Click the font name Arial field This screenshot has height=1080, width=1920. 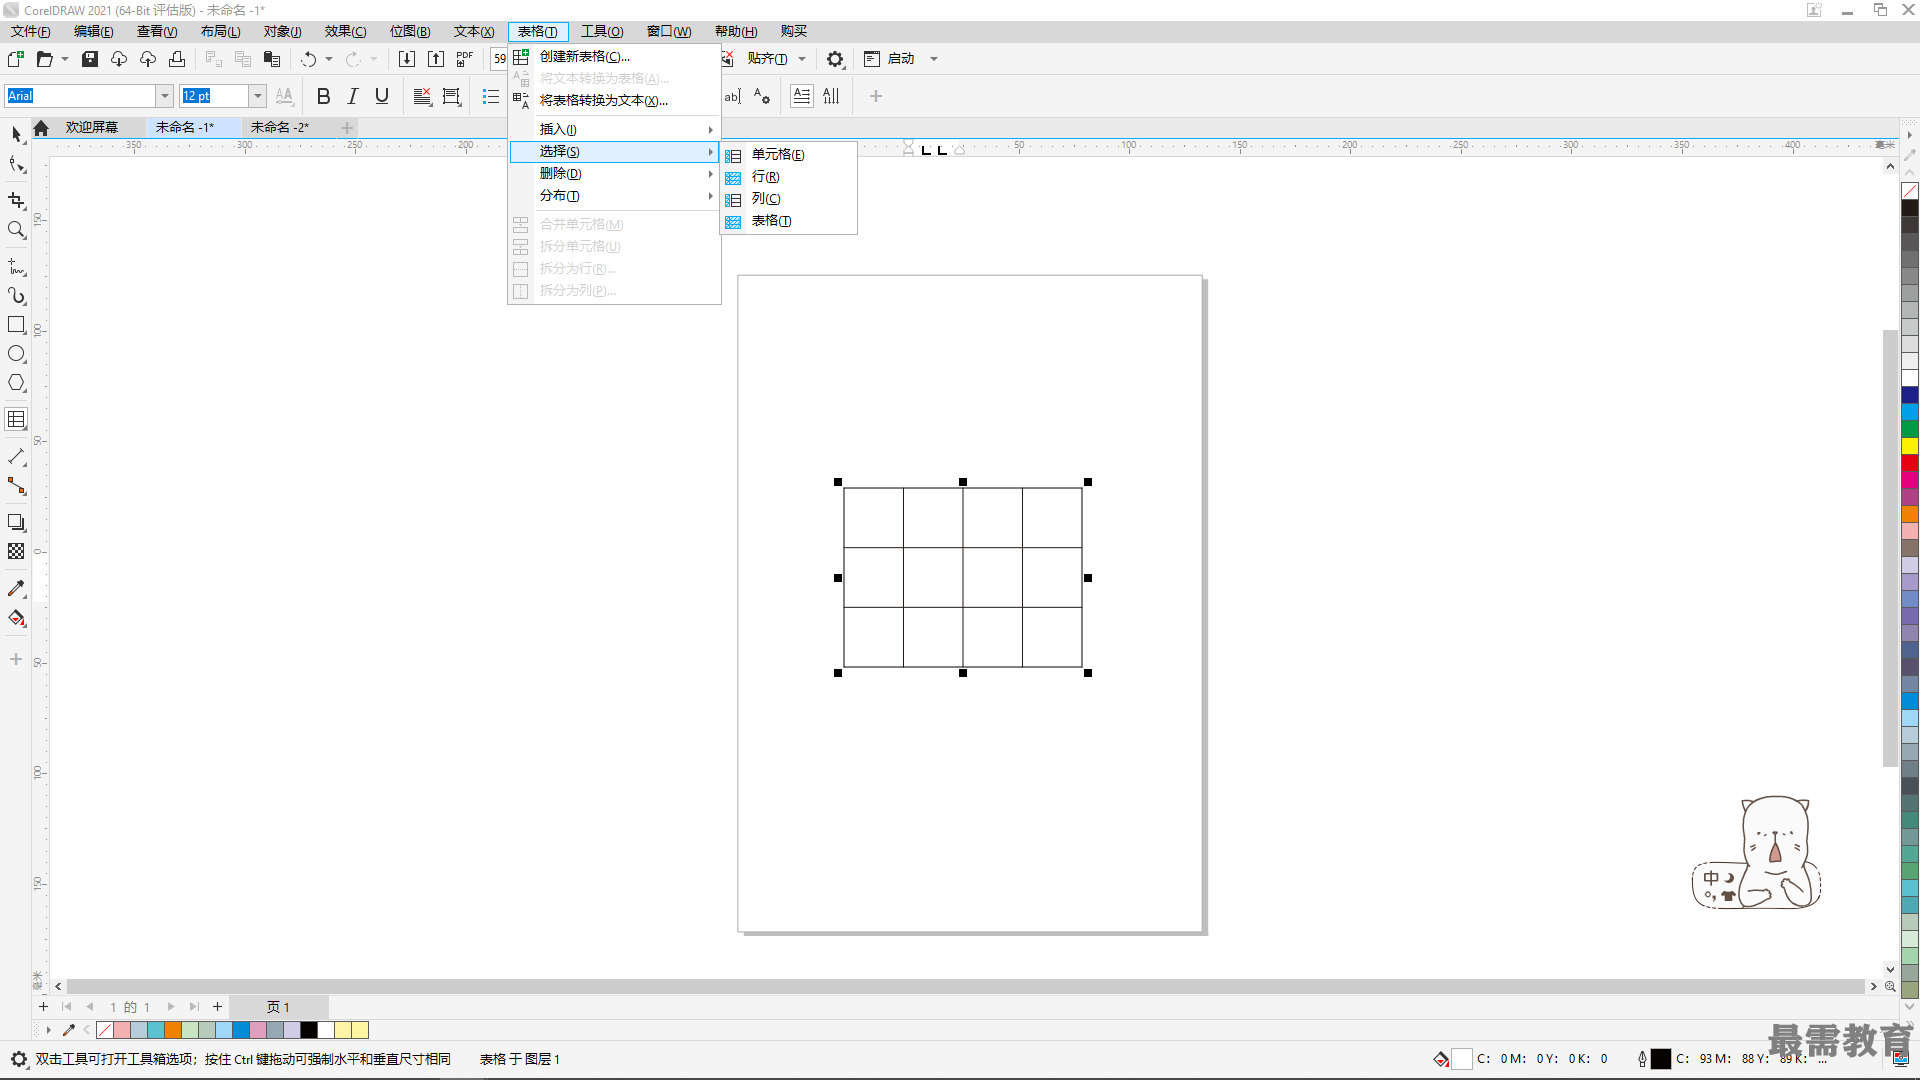coord(80,96)
